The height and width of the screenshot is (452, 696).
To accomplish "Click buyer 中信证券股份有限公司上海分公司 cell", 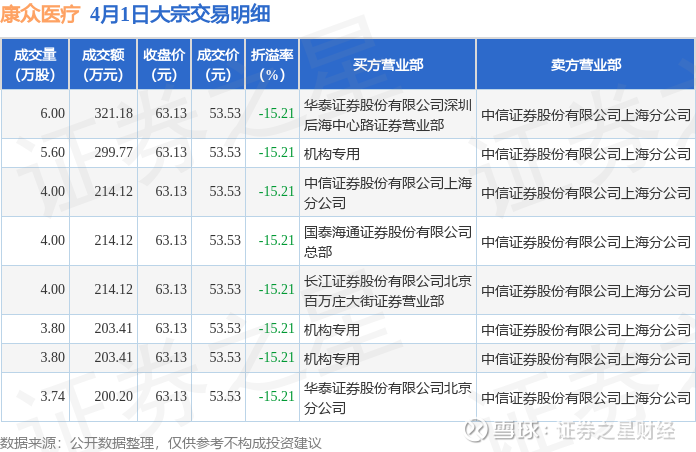I will pyautogui.click(x=388, y=193).
